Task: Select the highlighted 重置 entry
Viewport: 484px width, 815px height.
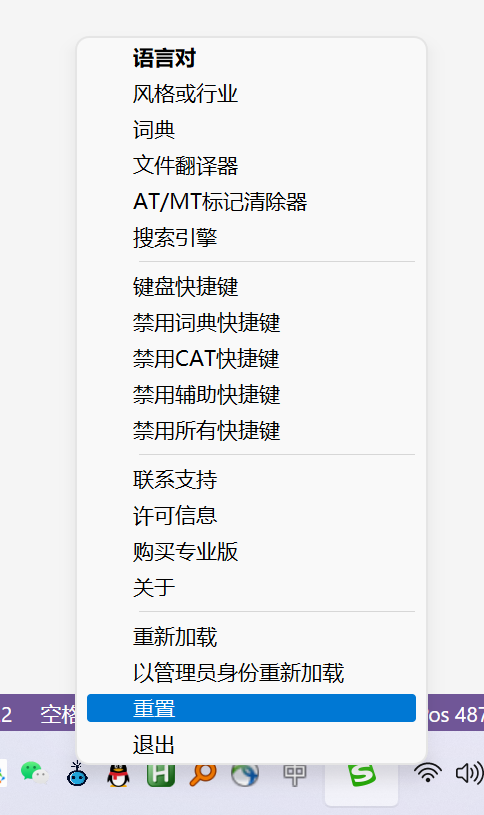Action: click(x=251, y=708)
